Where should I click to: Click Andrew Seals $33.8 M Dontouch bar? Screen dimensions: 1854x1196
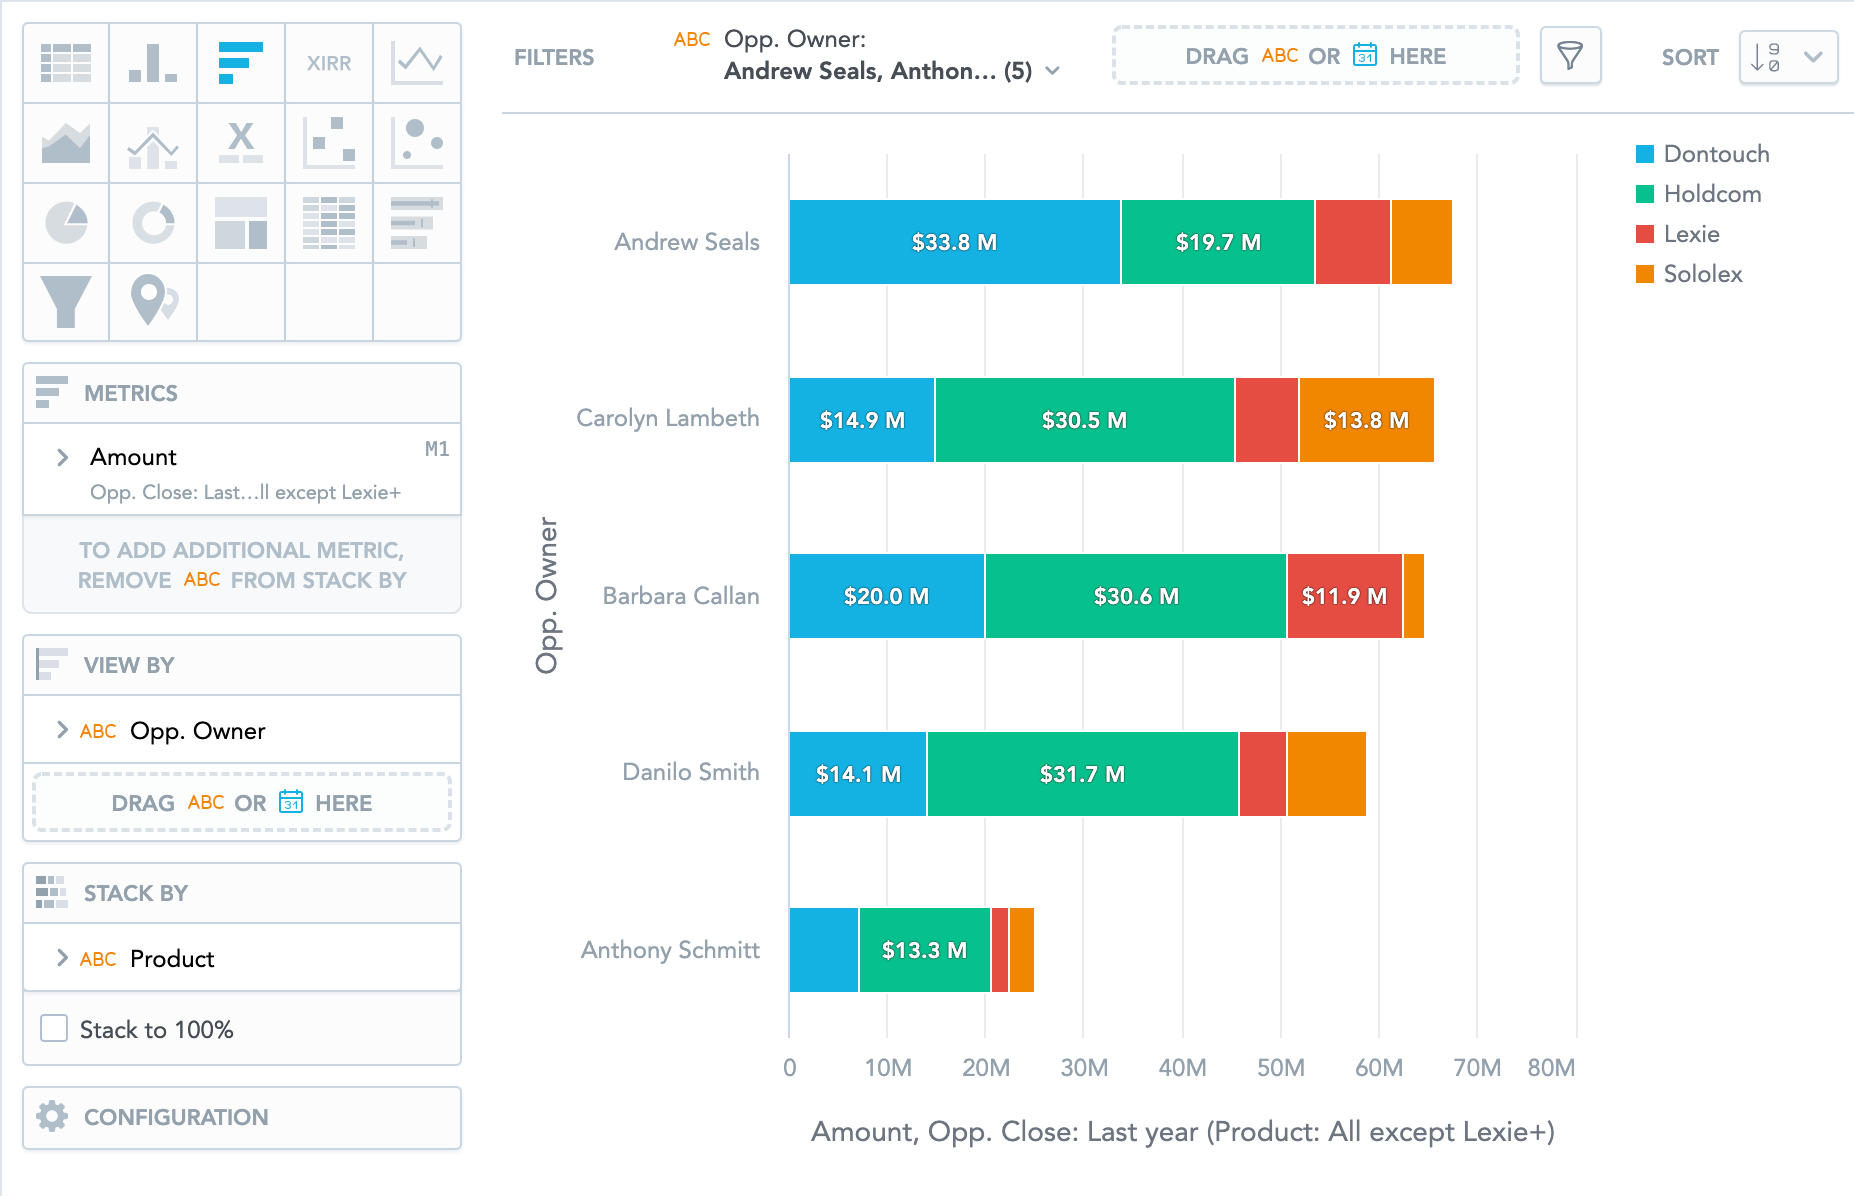pos(955,242)
